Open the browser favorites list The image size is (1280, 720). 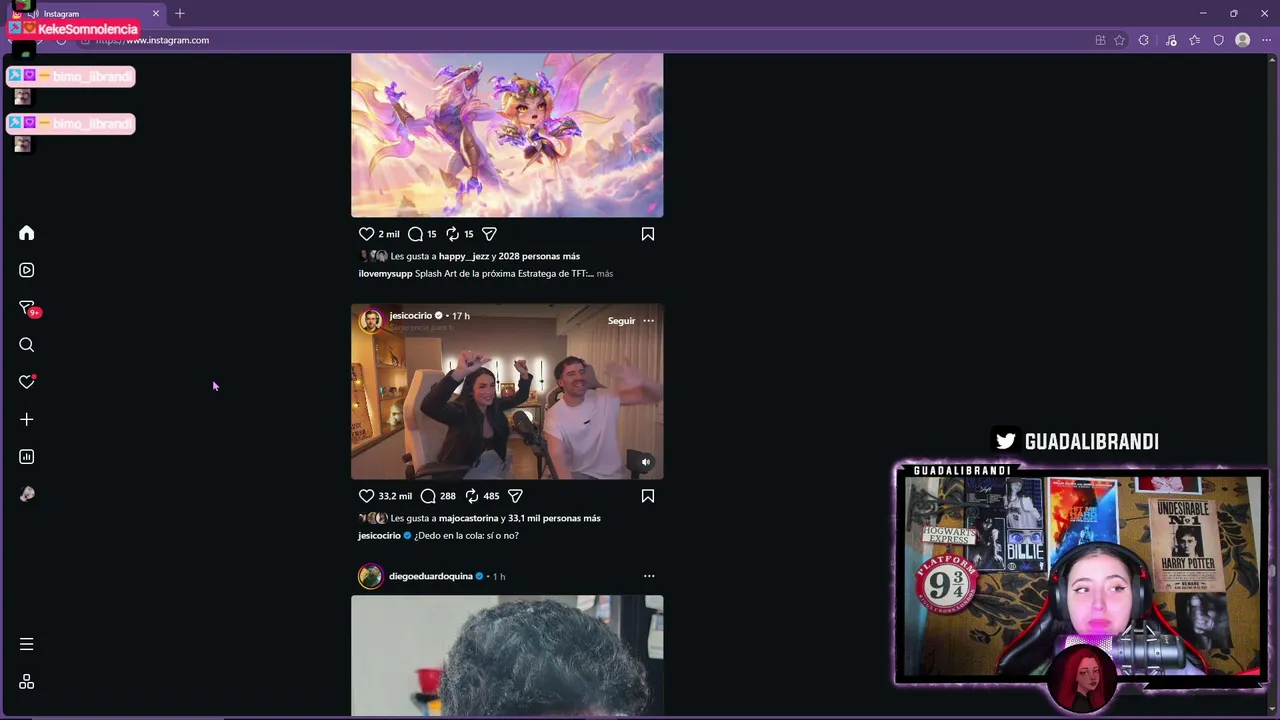point(1195,41)
